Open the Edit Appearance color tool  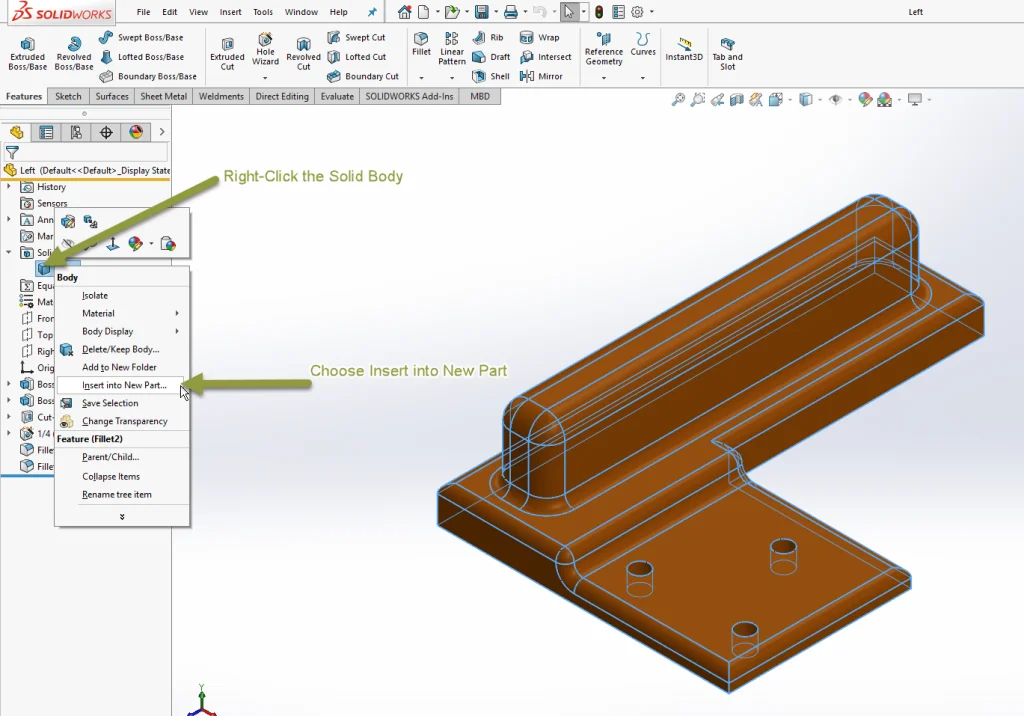(x=864, y=97)
